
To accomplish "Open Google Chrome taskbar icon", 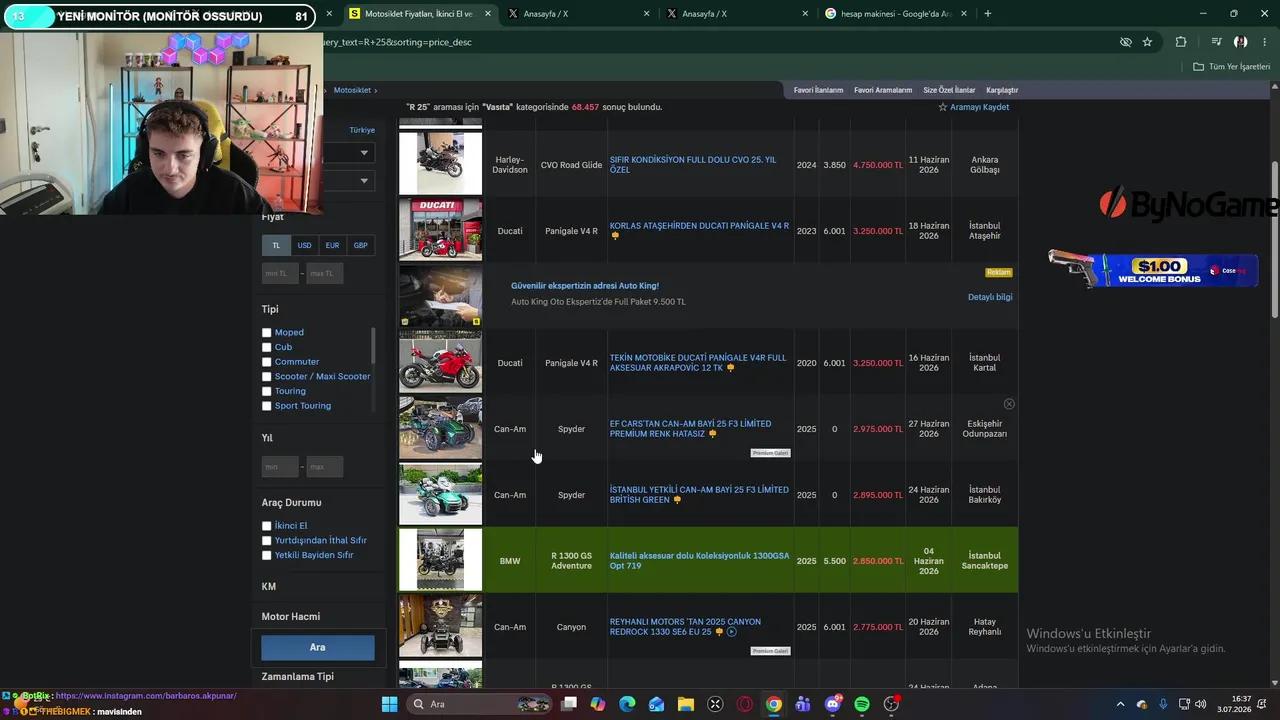I will tap(774, 704).
